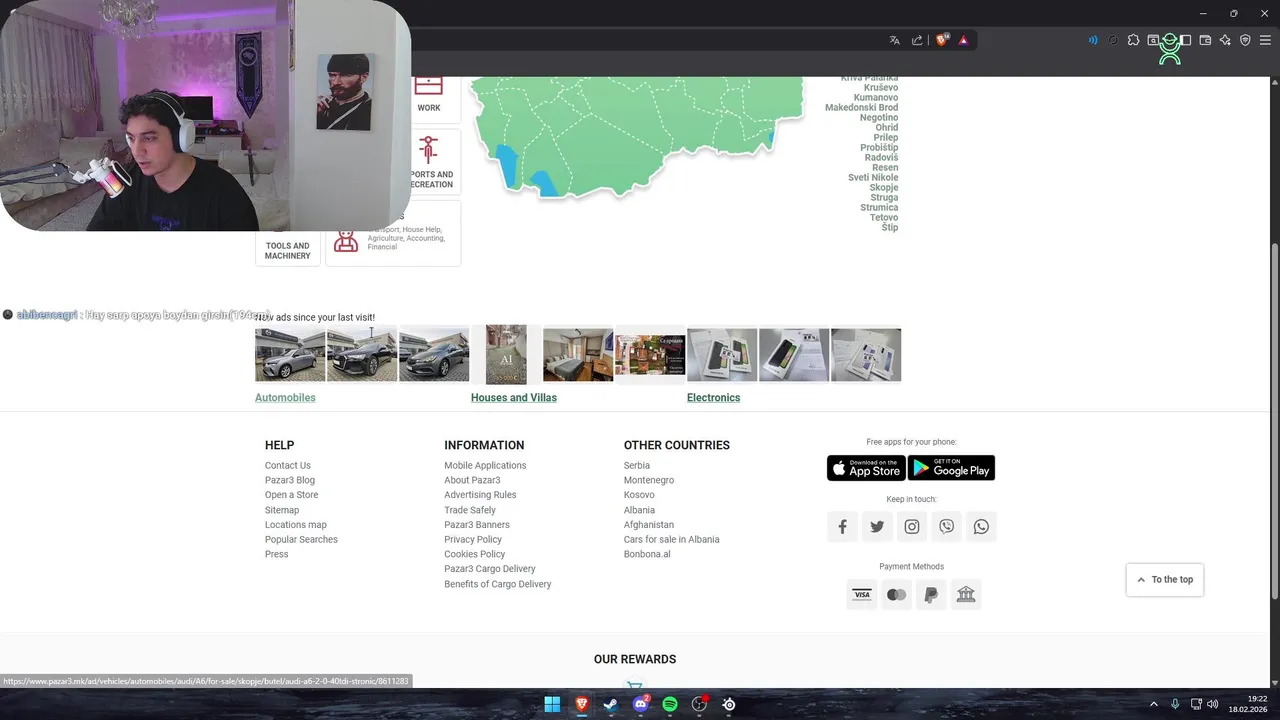Open the Facebook social icon
This screenshot has width=1280, height=720.
[x=842, y=527]
